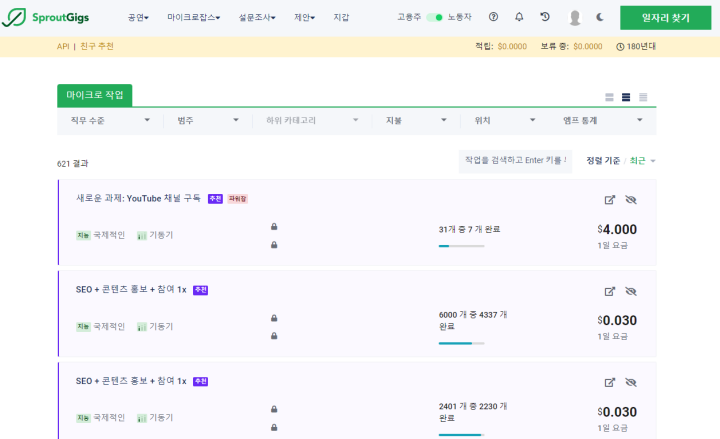The height and width of the screenshot is (439, 720).
Task: Expand the 엠프 통계 dropdown
Action: [x=602, y=120]
